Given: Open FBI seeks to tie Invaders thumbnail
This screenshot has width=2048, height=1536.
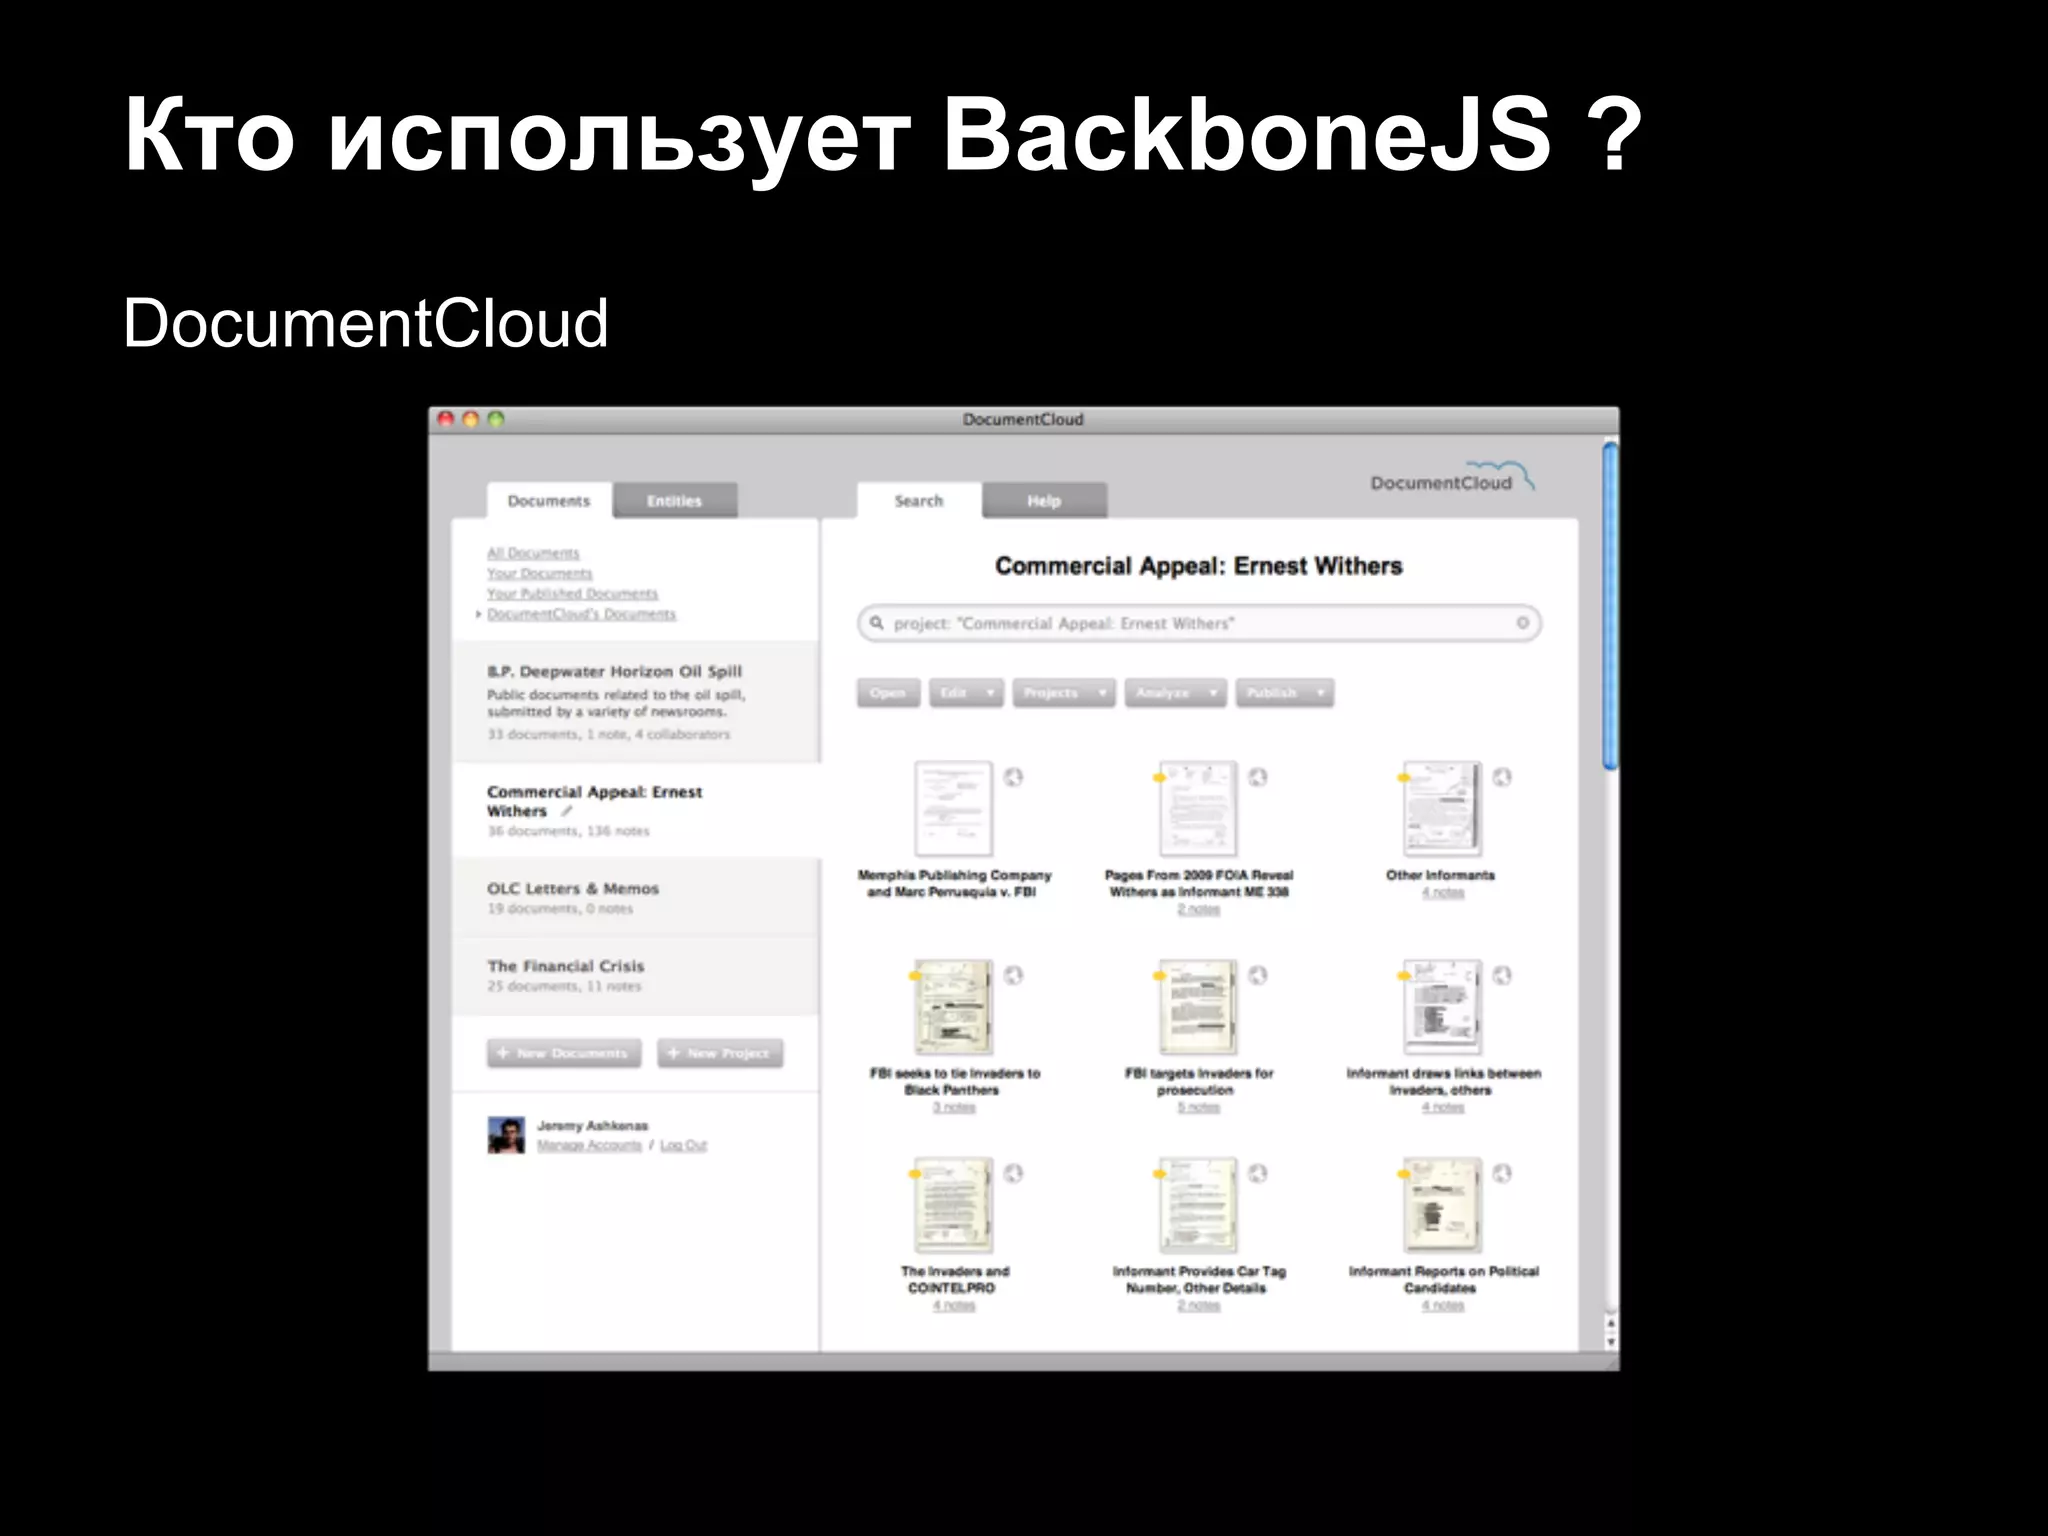Looking at the screenshot, I should [954, 1006].
